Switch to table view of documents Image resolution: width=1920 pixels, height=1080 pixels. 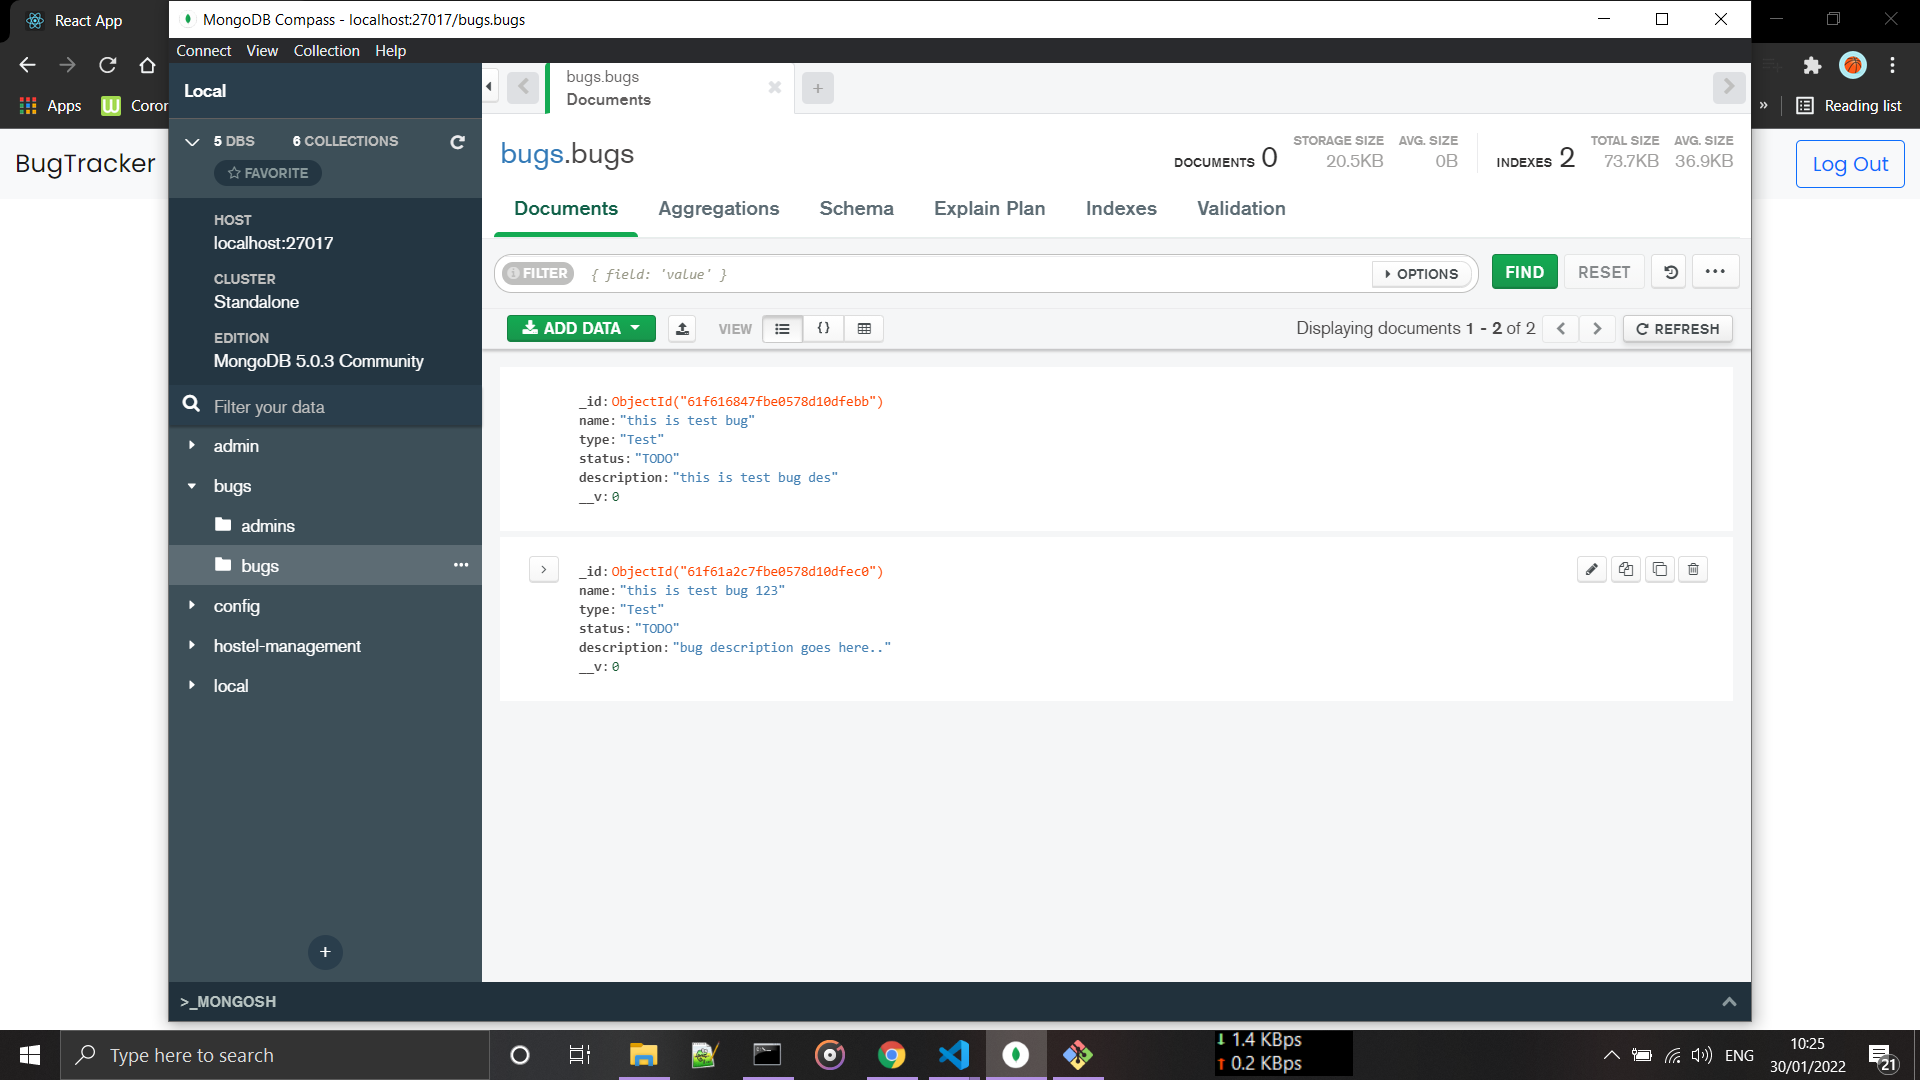point(864,328)
